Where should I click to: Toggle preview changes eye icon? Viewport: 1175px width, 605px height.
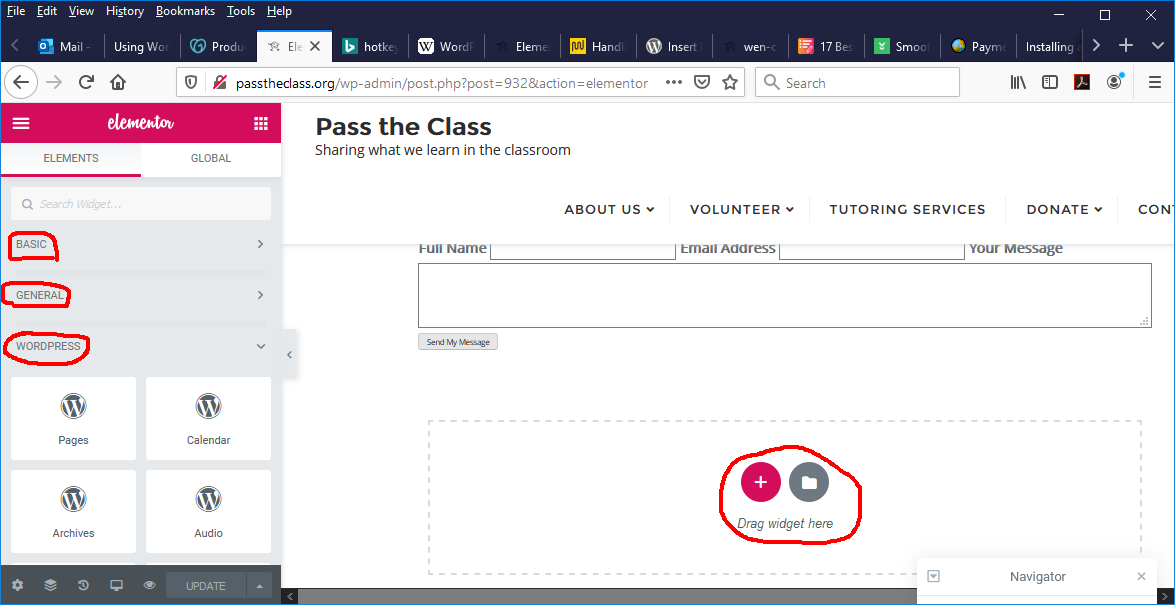tap(149, 586)
